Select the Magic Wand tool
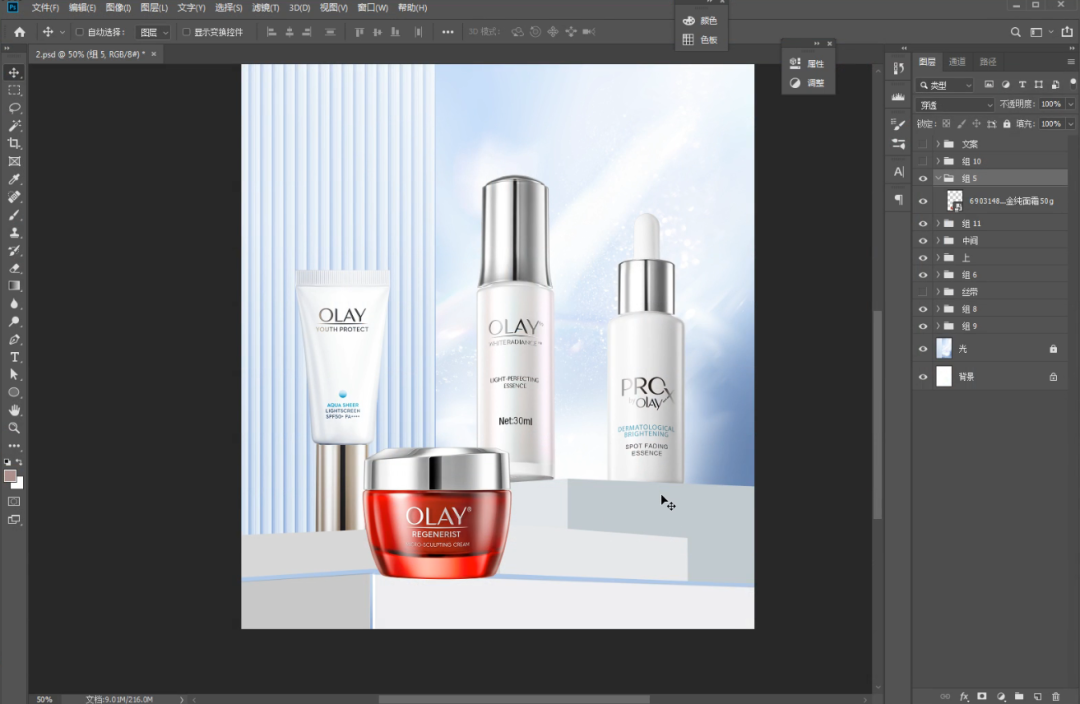 tap(14, 125)
